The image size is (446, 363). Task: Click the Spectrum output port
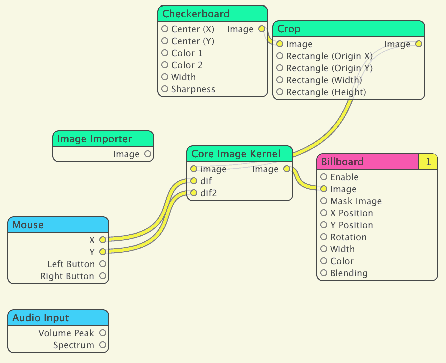click(103, 345)
